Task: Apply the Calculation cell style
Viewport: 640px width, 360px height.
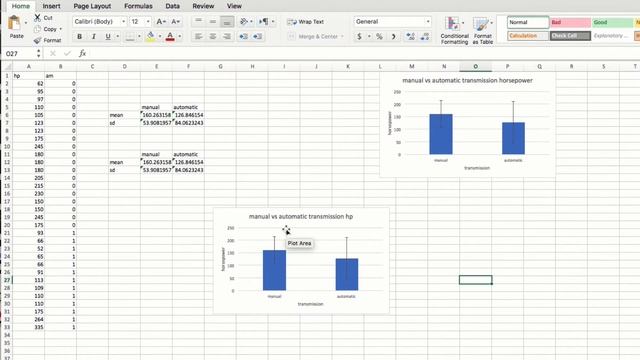Action: tap(528, 36)
